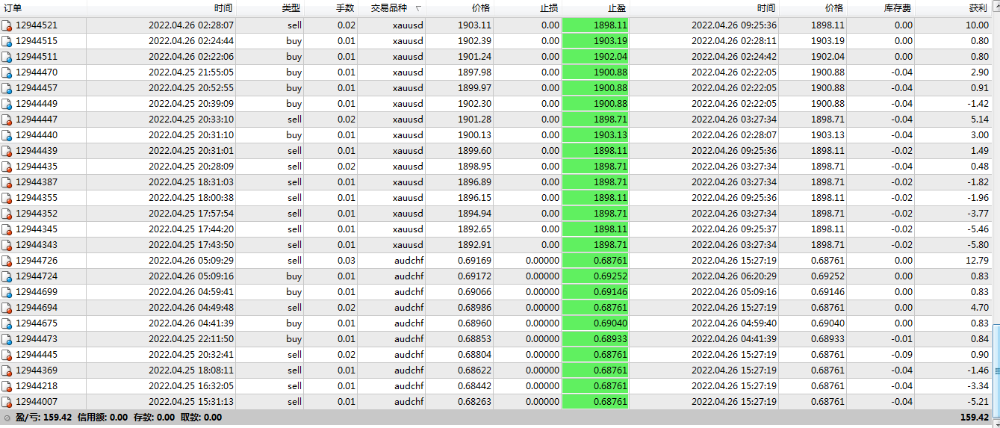
Task: Click the sell icon of order 12944218
Action: [6, 387]
